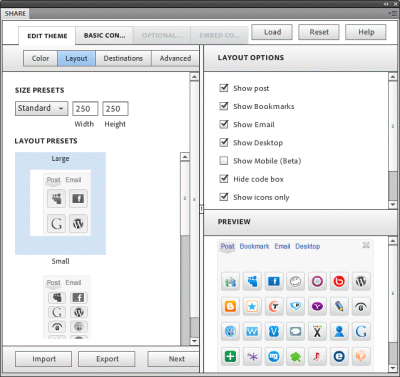This screenshot has height=377, width=400.
Task: Open the Basic Con... tab
Action: coord(104,35)
